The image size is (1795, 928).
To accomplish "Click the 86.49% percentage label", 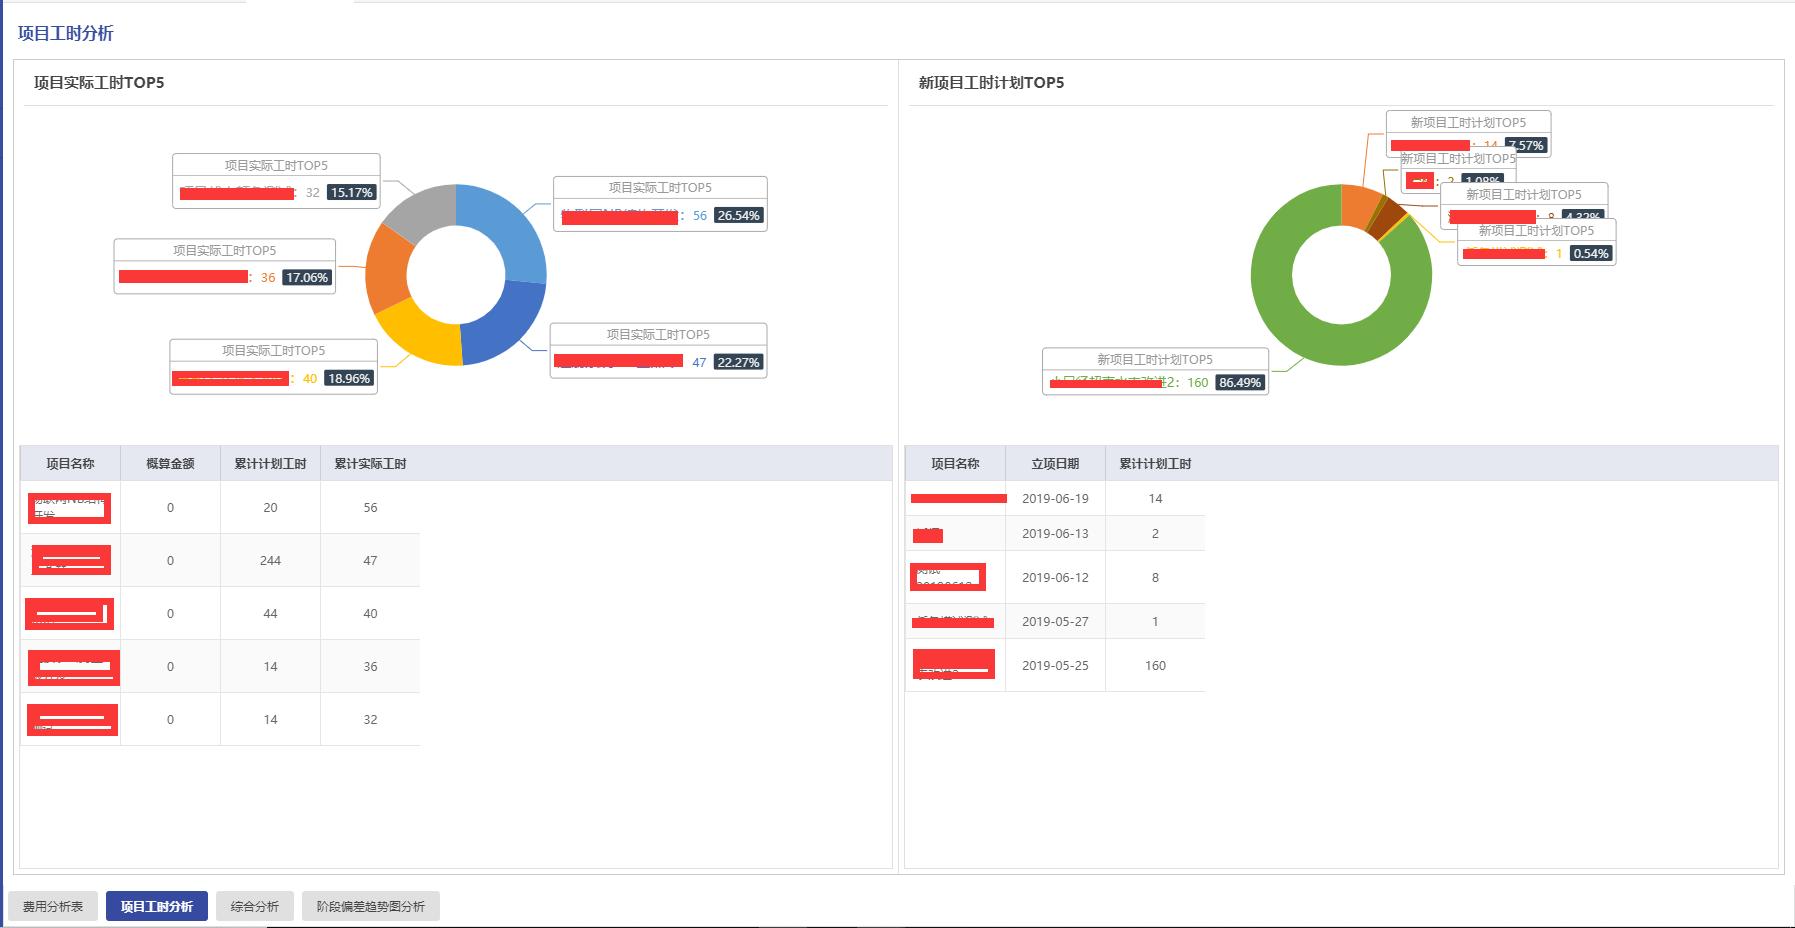I will [x=1240, y=383].
